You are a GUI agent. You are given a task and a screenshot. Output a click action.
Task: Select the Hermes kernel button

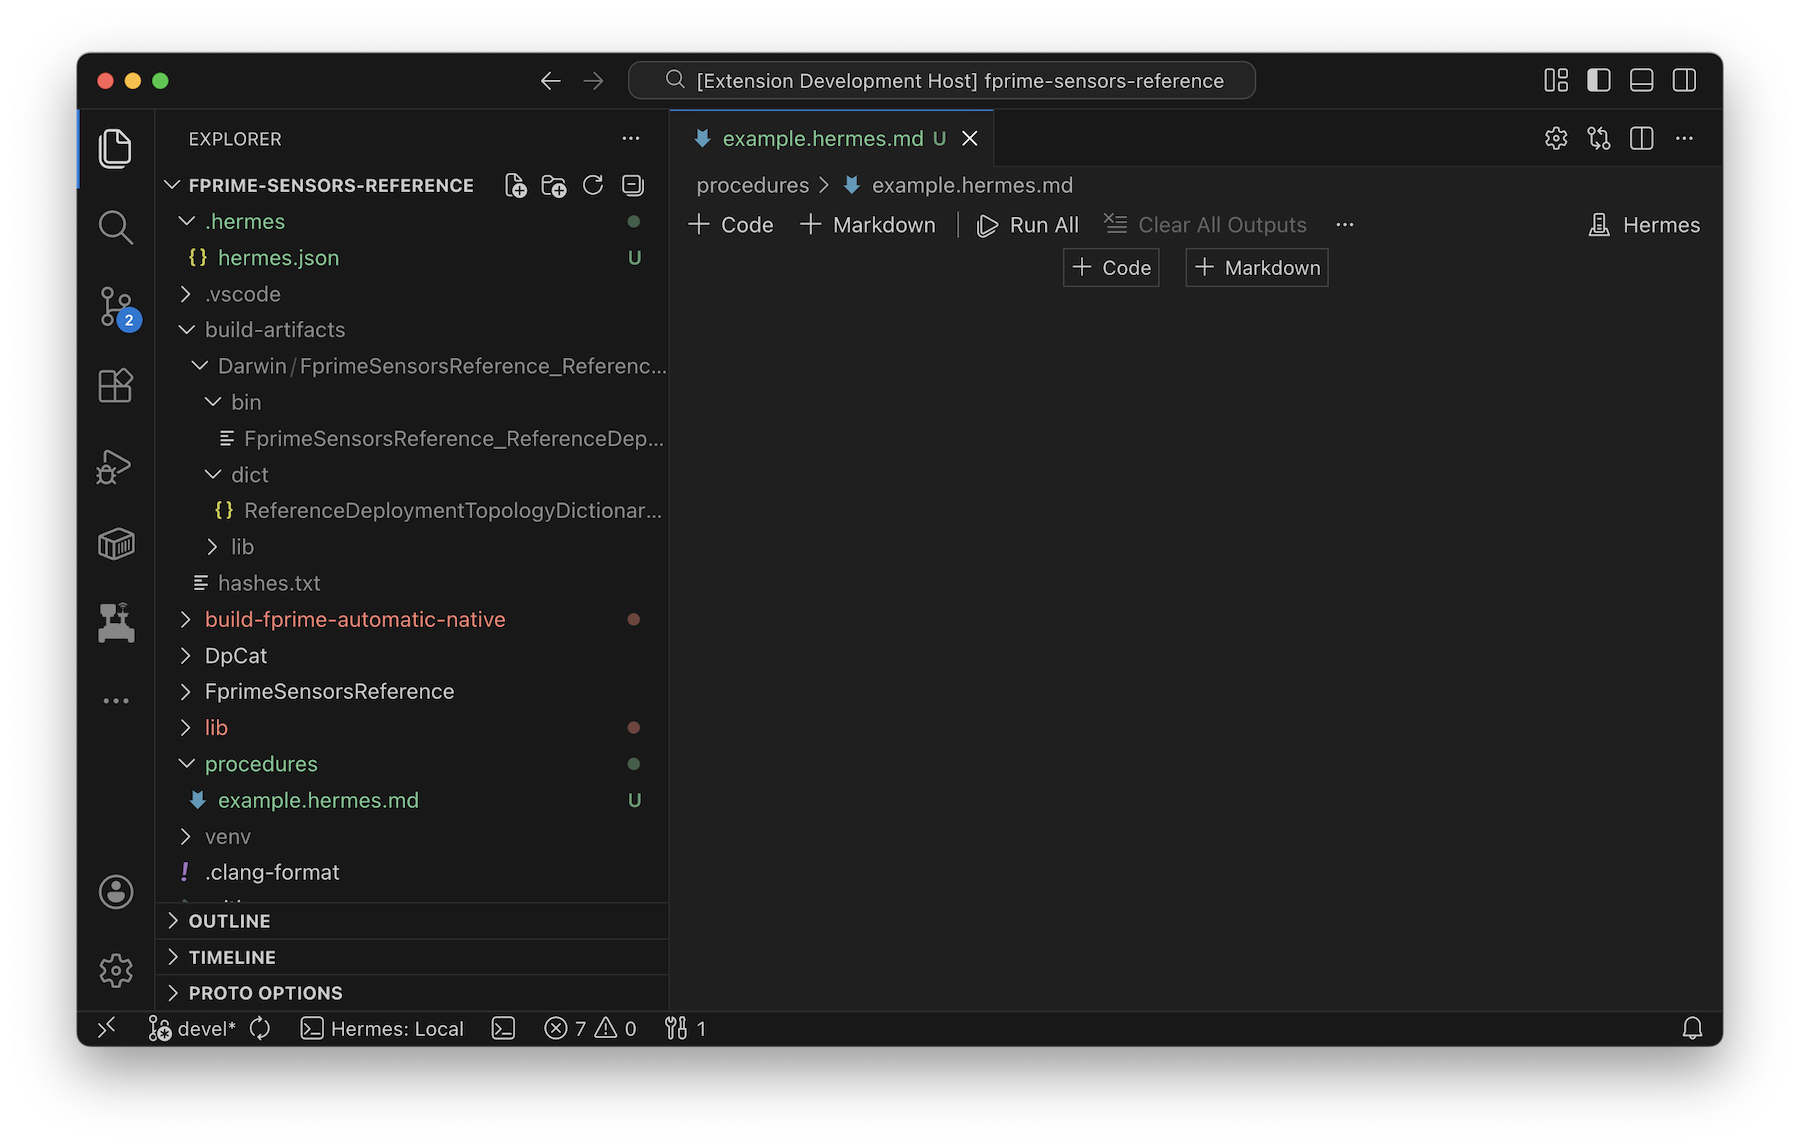tap(1644, 225)
